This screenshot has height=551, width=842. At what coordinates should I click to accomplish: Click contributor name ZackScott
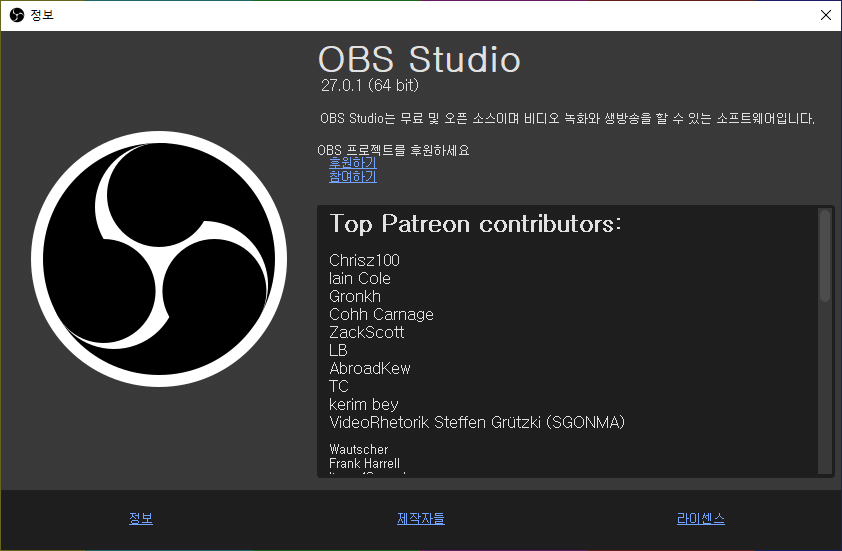coord(366,332)
